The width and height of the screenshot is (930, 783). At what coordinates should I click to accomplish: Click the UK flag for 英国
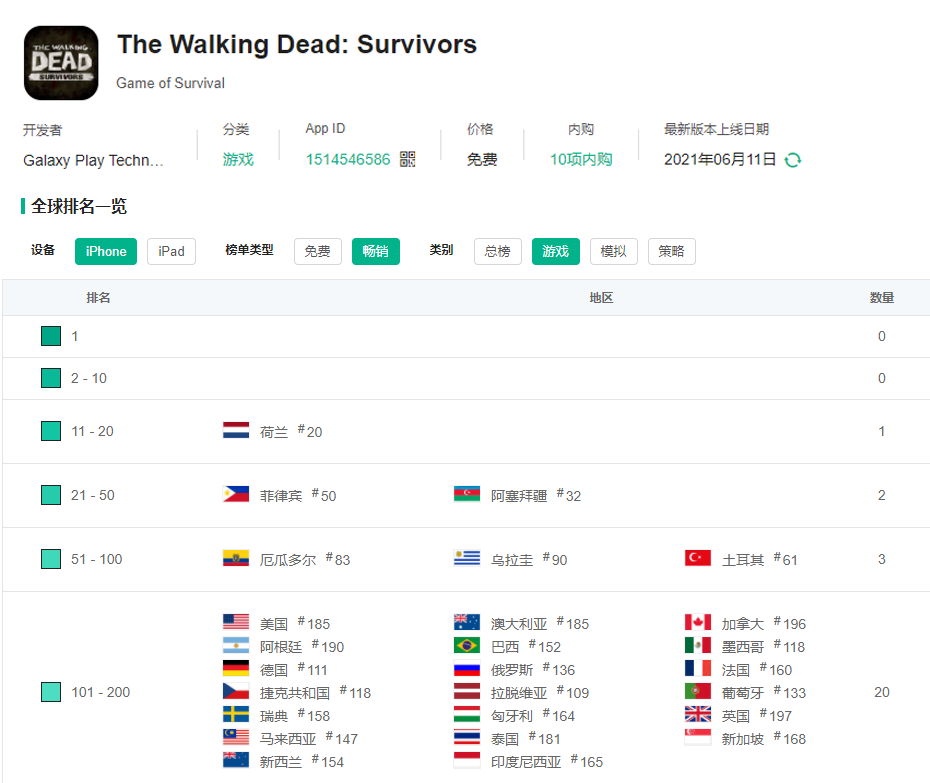[698, 715]
